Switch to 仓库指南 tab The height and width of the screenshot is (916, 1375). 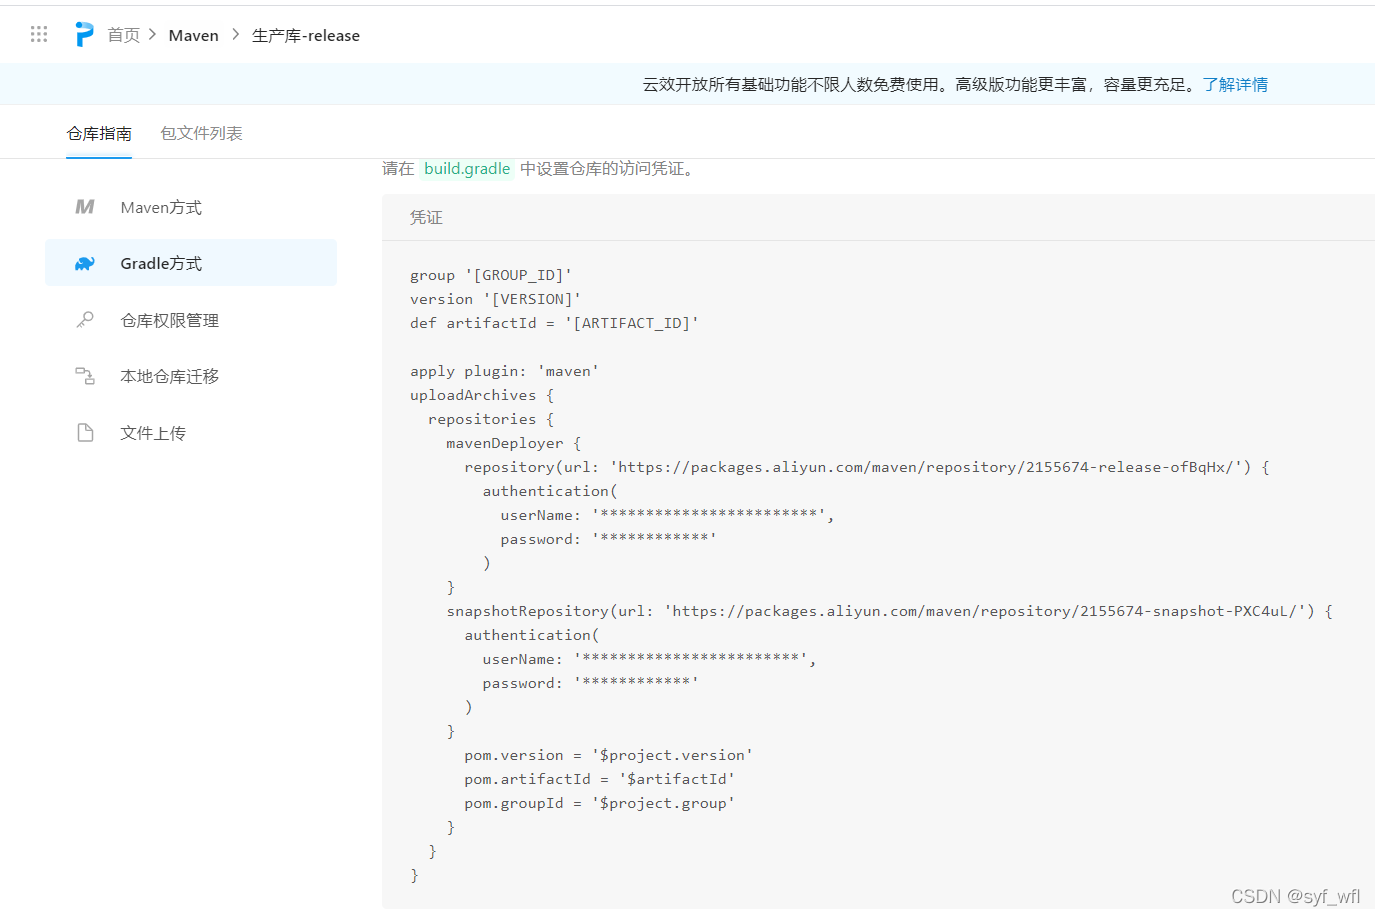click(x=99, y=134)
